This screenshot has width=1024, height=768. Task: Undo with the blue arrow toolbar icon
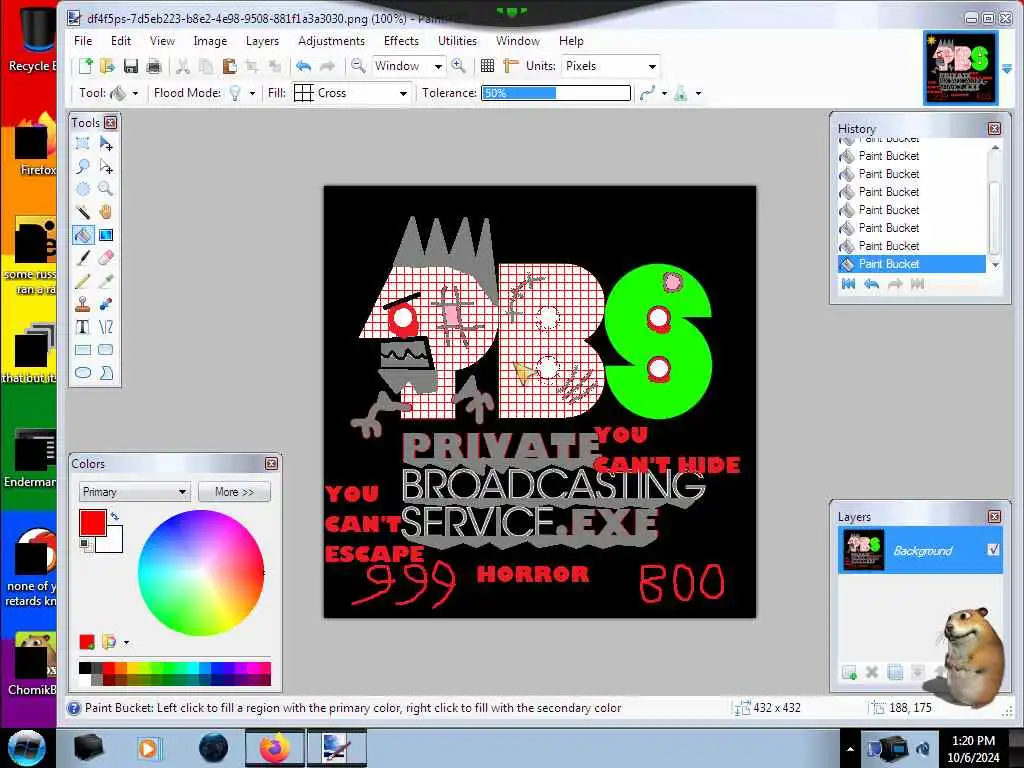point(304,66)
